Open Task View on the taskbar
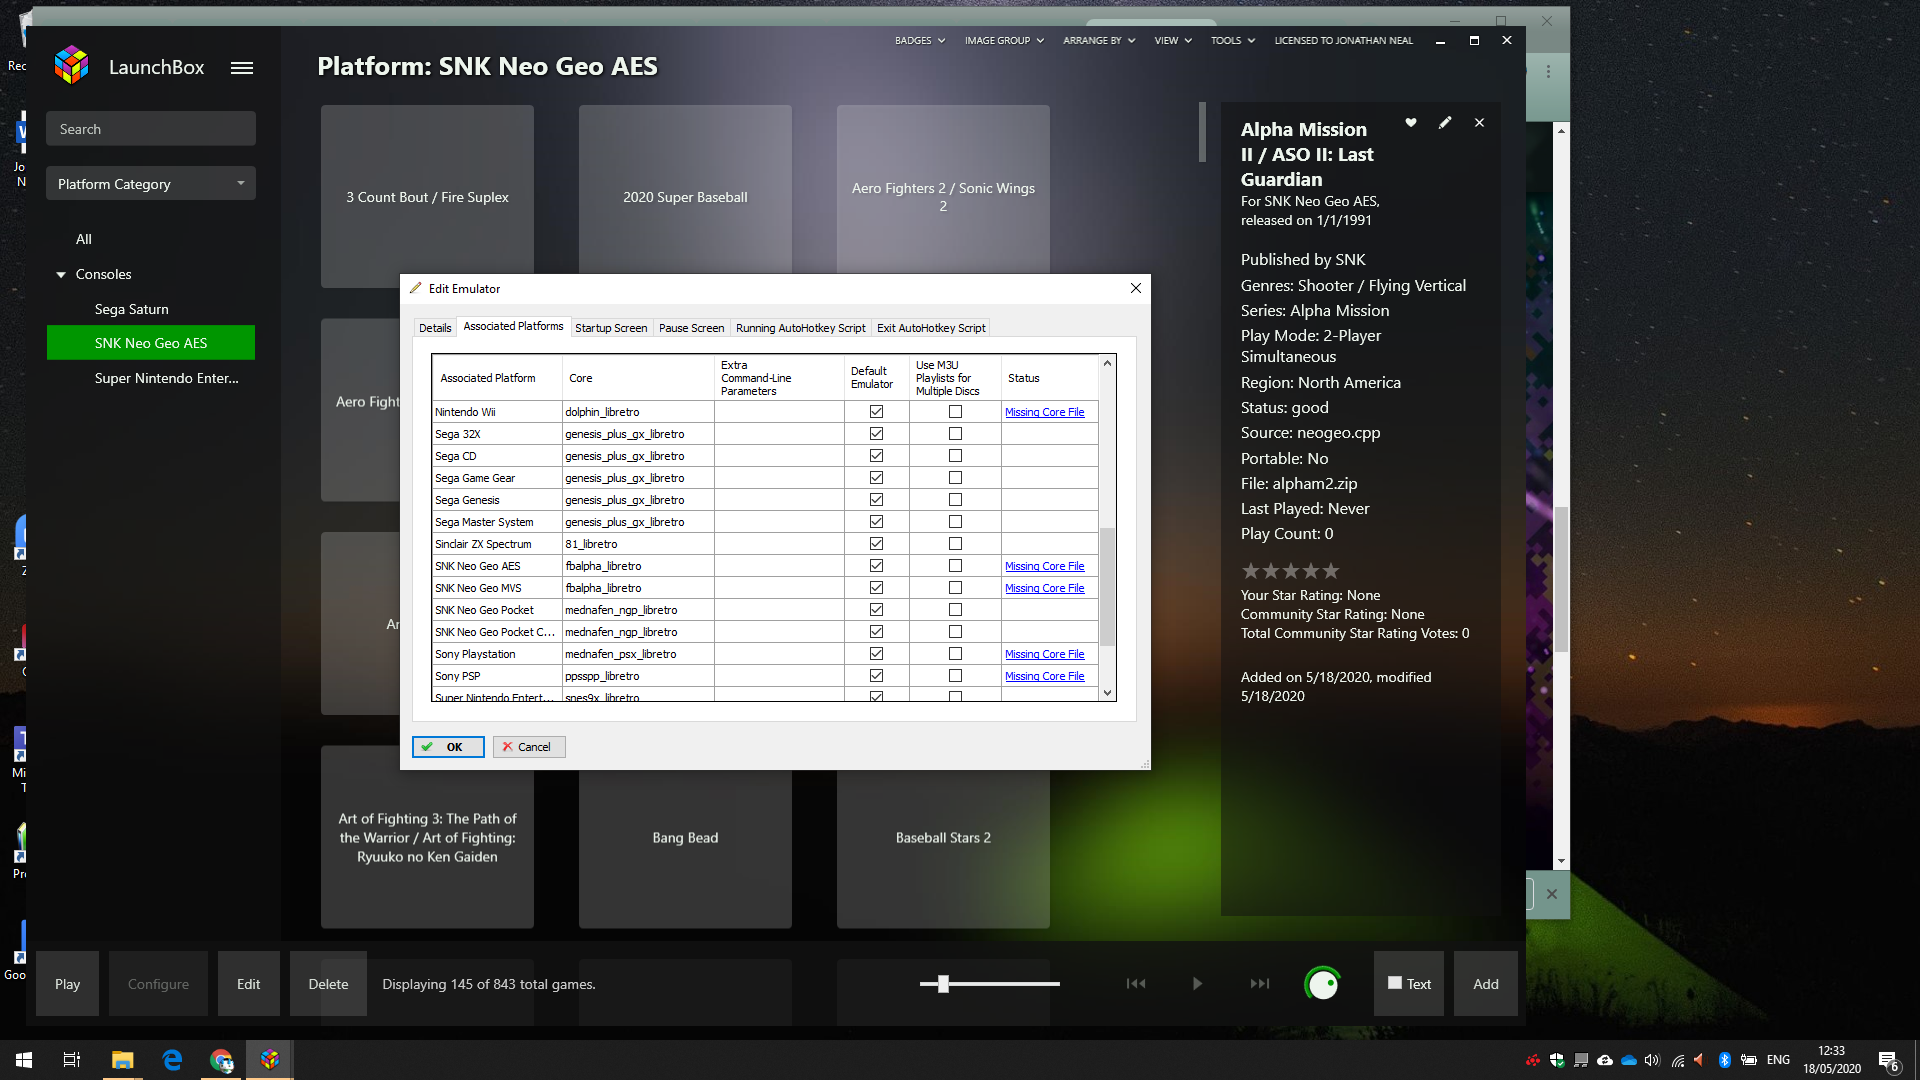Viewport: 1920px width, 1080px height. 72,1060
